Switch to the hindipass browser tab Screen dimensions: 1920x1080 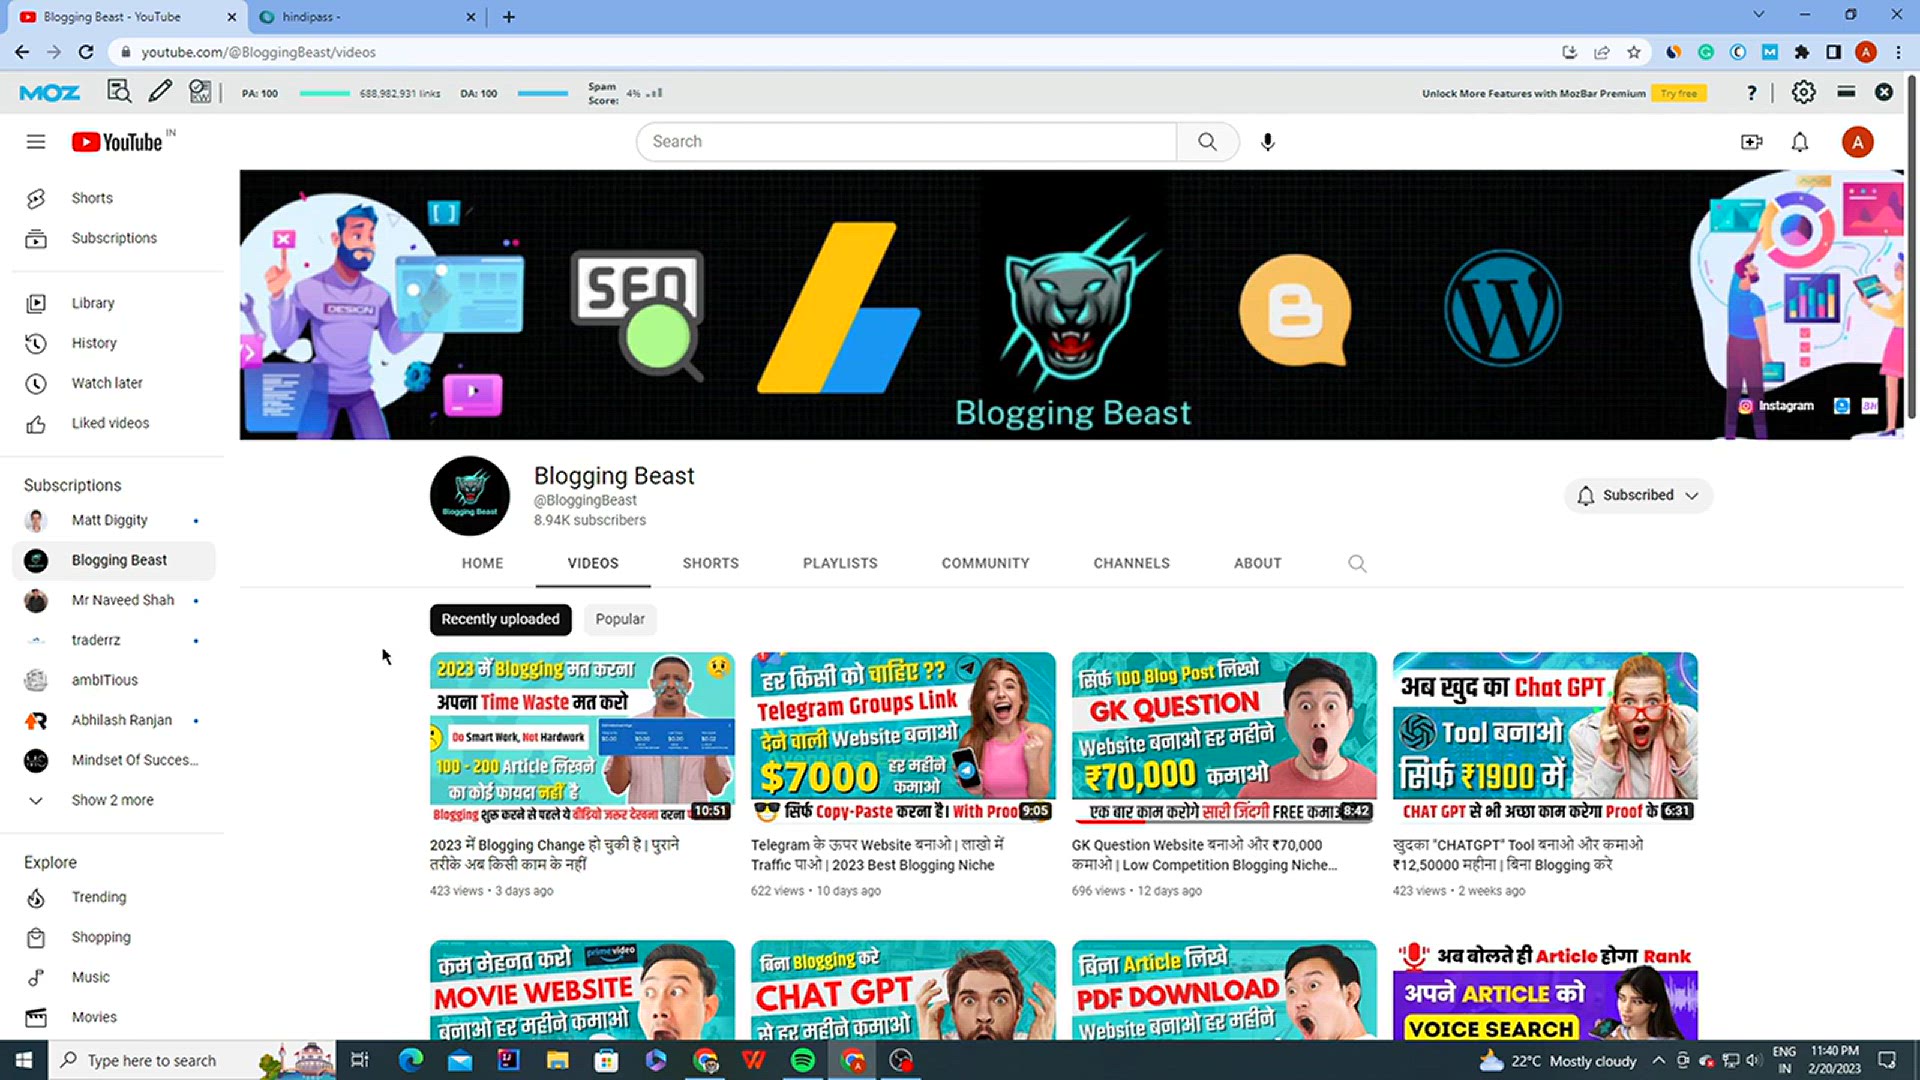(x=365, y=16)
